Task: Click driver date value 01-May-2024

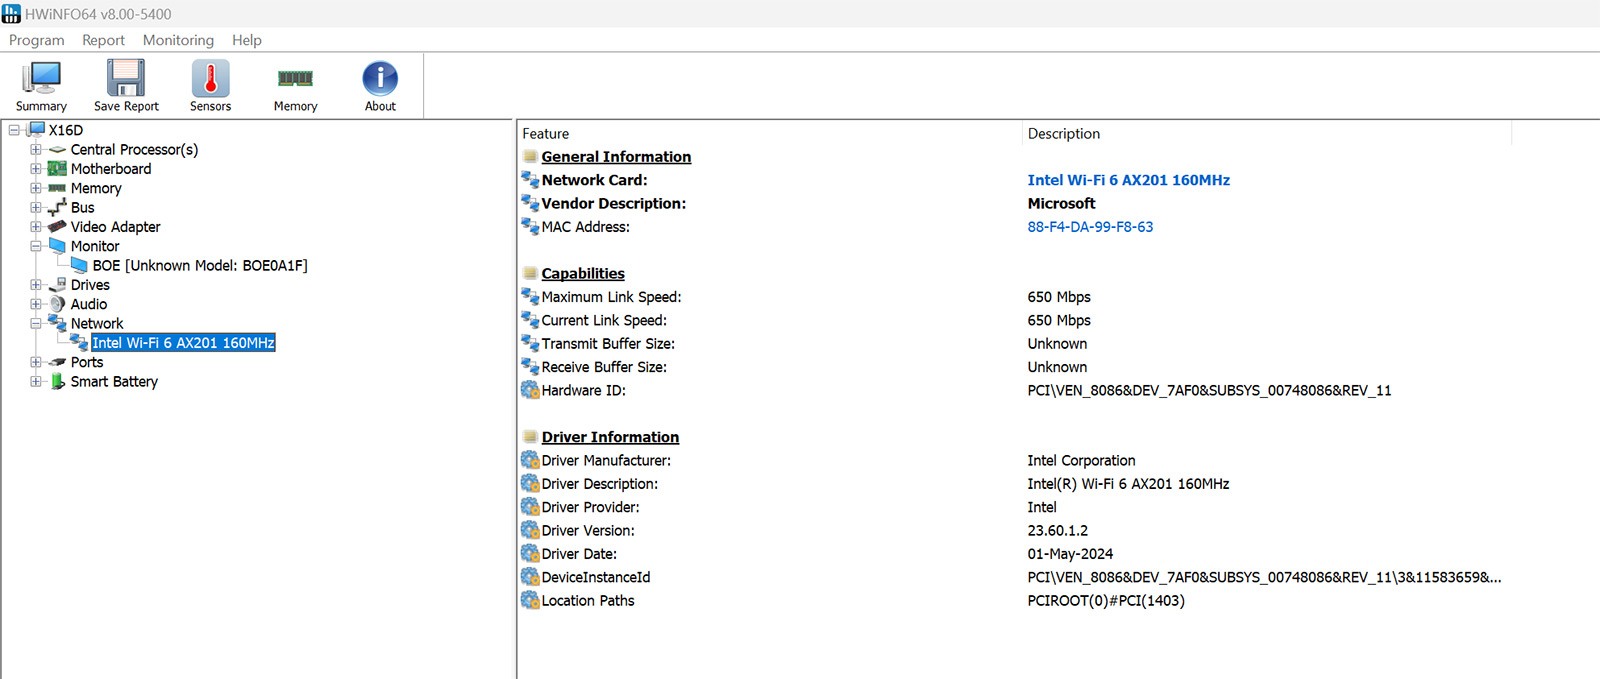Action: (1070, 554)
